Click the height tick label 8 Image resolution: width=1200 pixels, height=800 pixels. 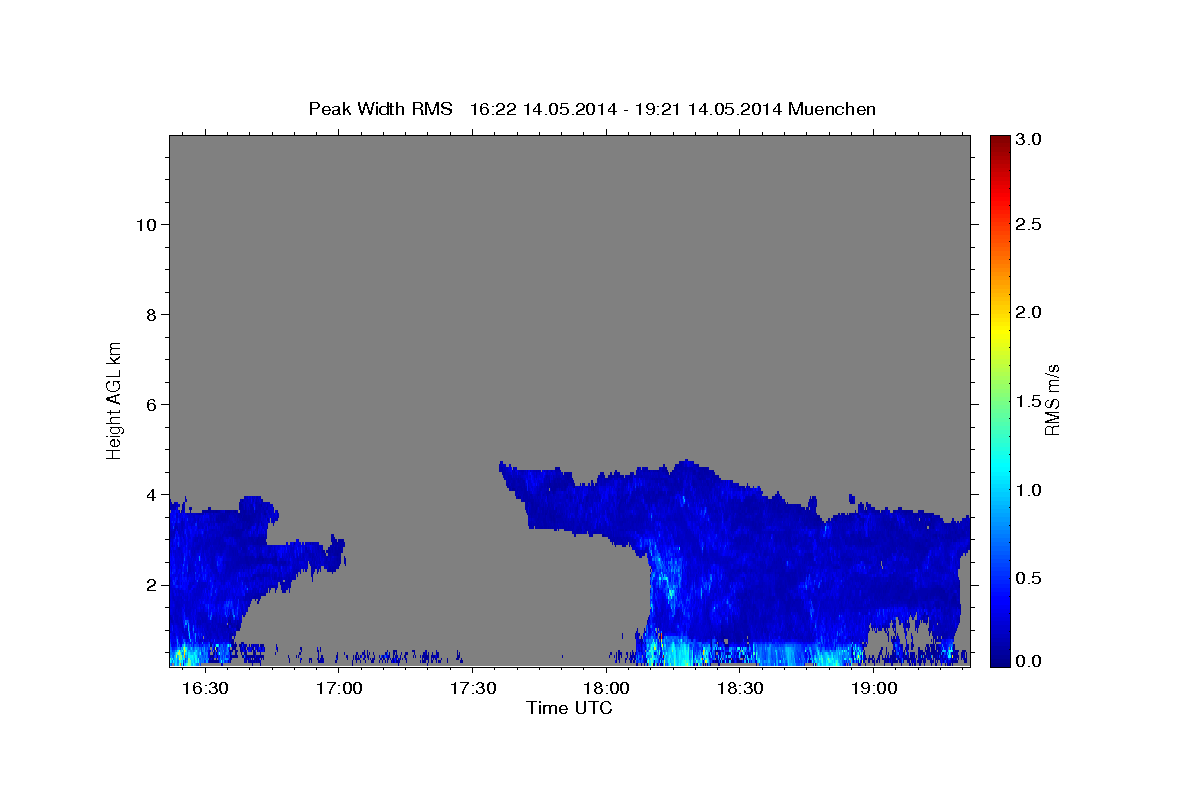click(150, 314)
